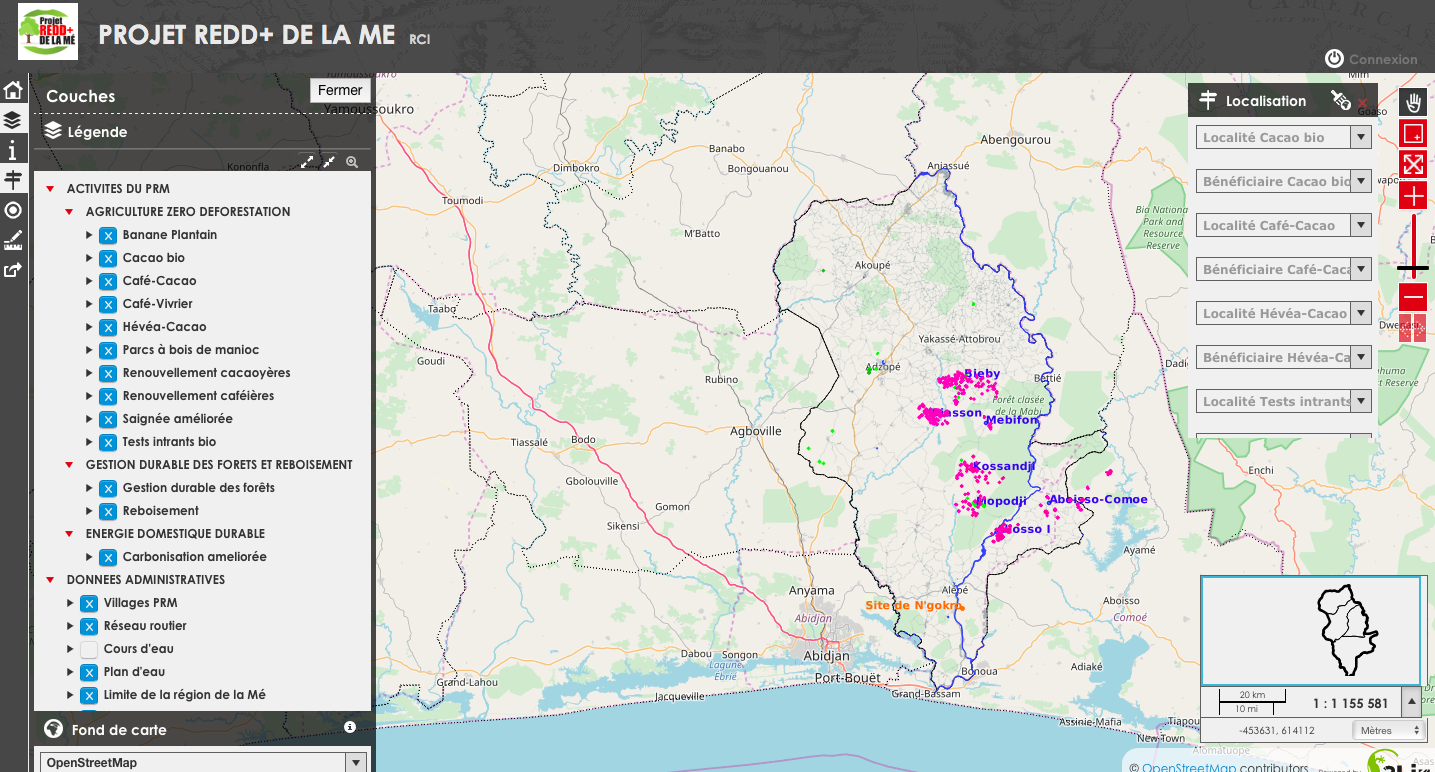The image size is (1435, 772).
Task: Zoom in with plus button
Action: (1413, 195)
